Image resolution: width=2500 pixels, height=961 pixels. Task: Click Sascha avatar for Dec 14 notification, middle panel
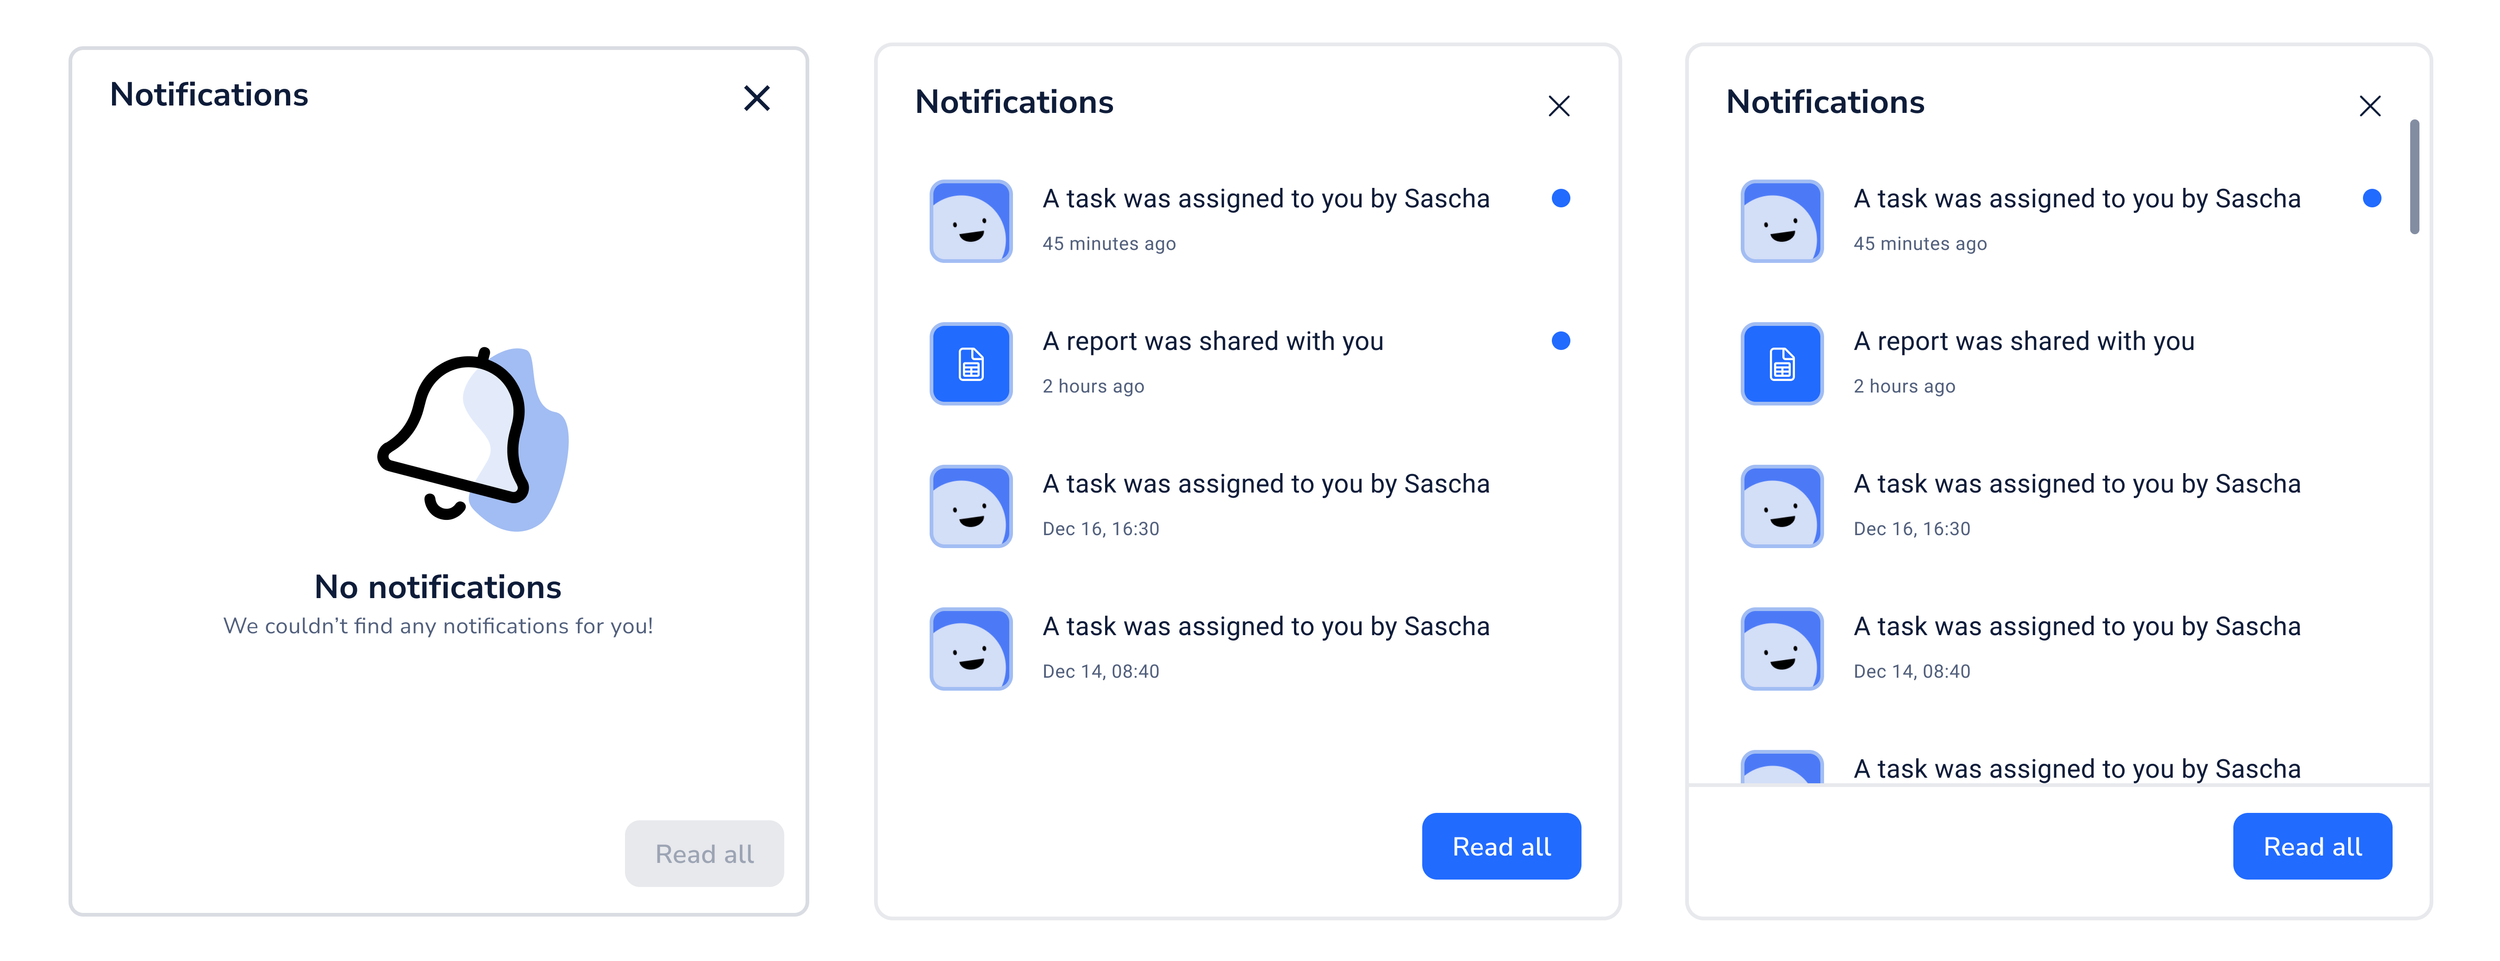pos(971,649)
